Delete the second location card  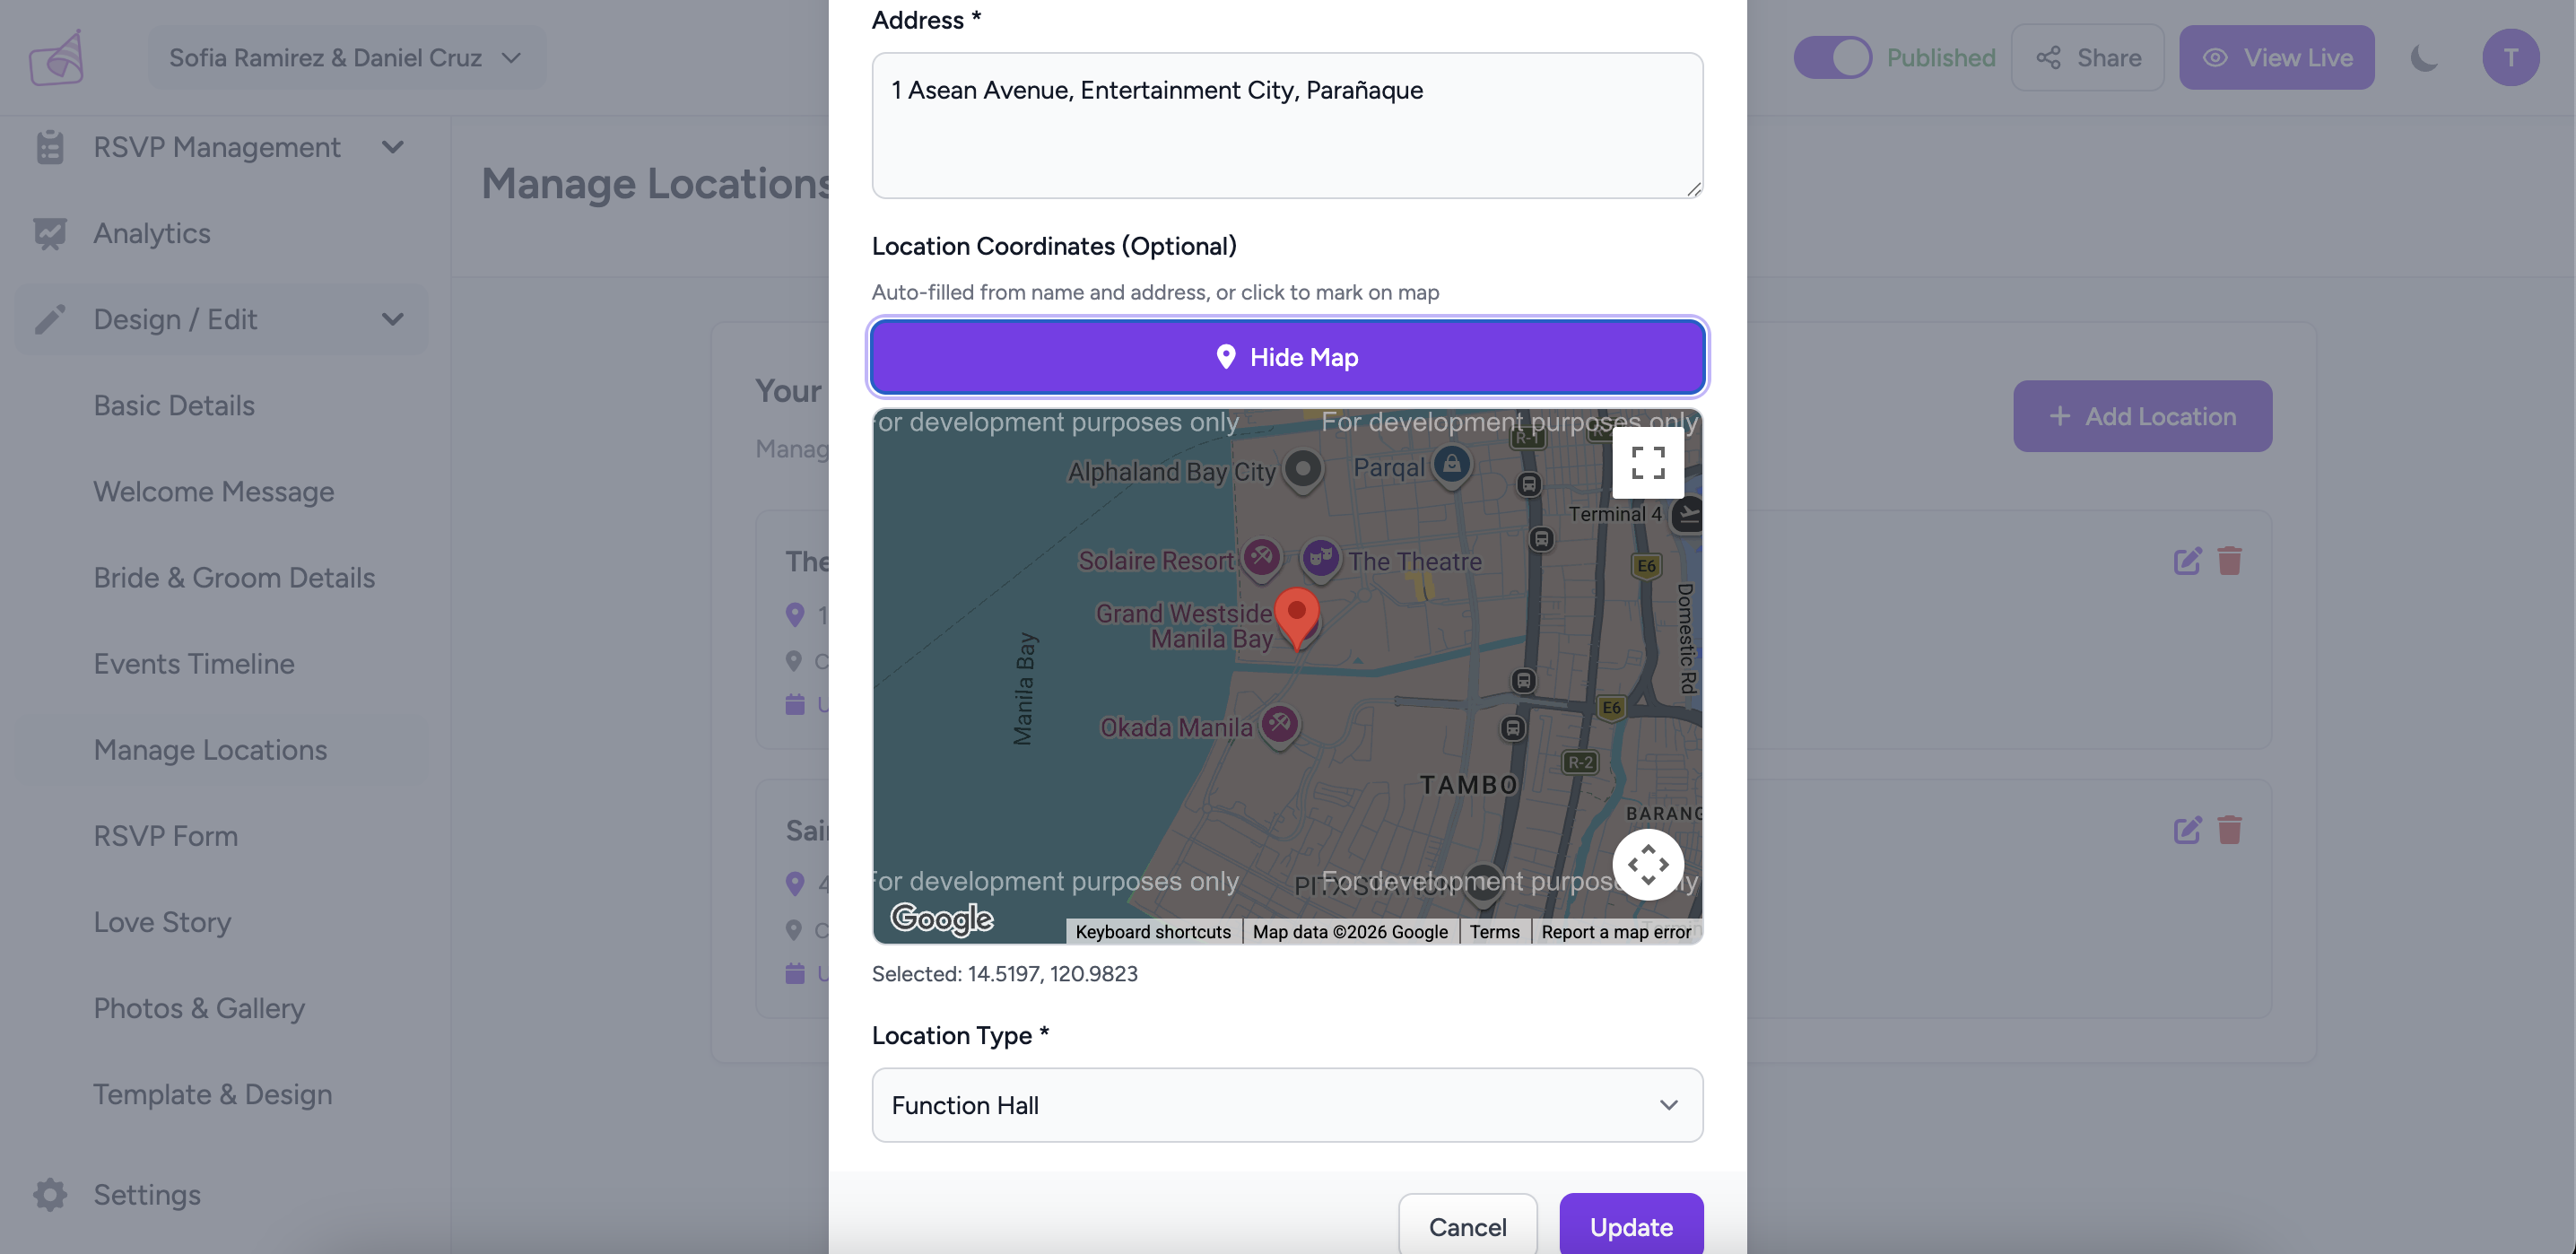pyautogui.click(x=2229, y=829)
